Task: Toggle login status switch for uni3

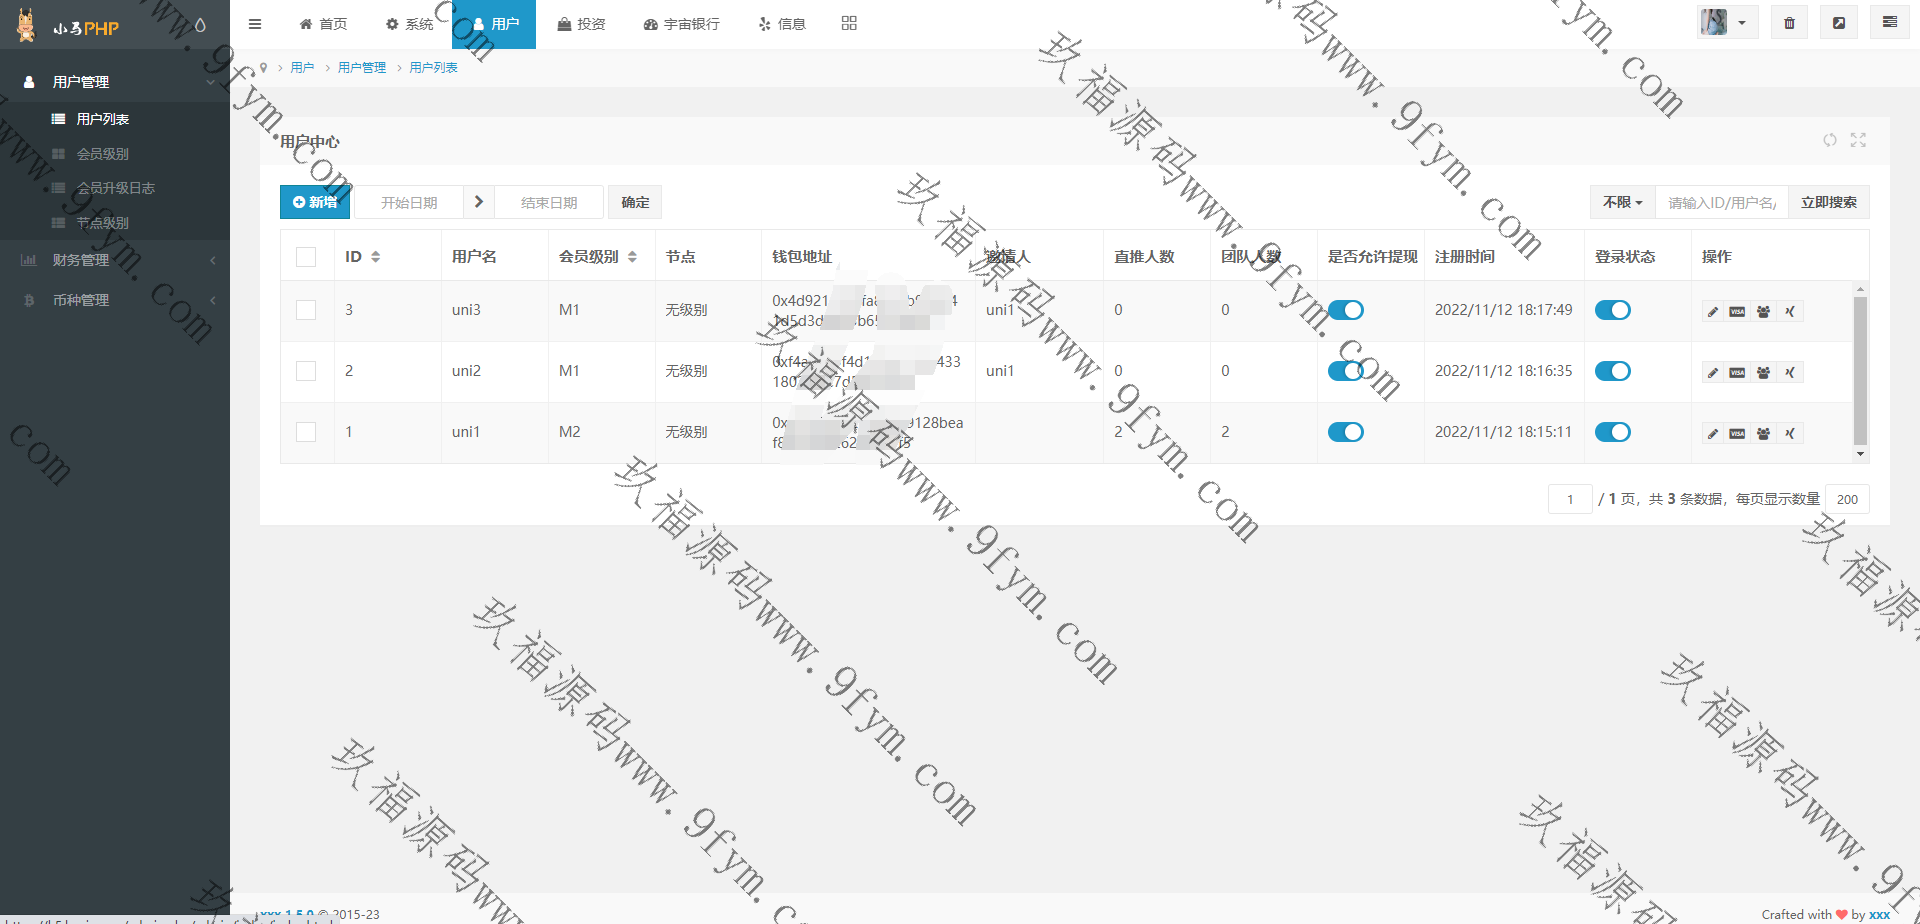Action: coord(1612,310)
